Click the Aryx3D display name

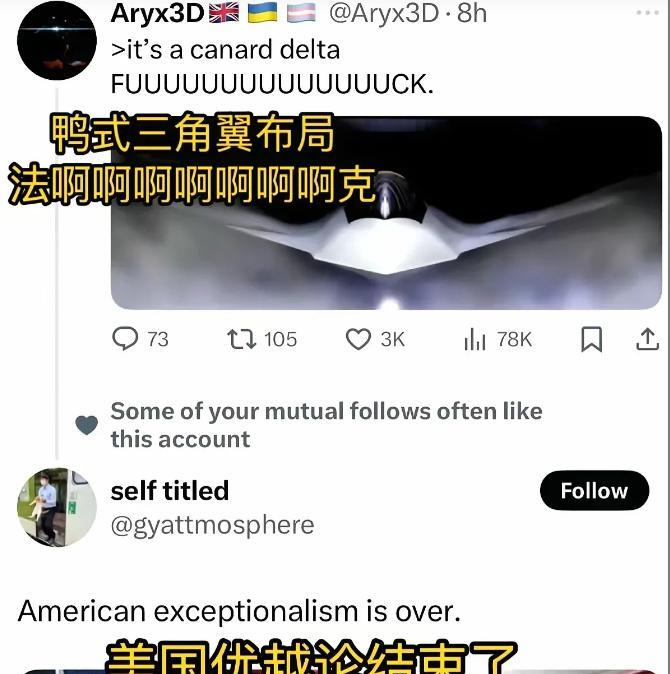click(157, 13)
